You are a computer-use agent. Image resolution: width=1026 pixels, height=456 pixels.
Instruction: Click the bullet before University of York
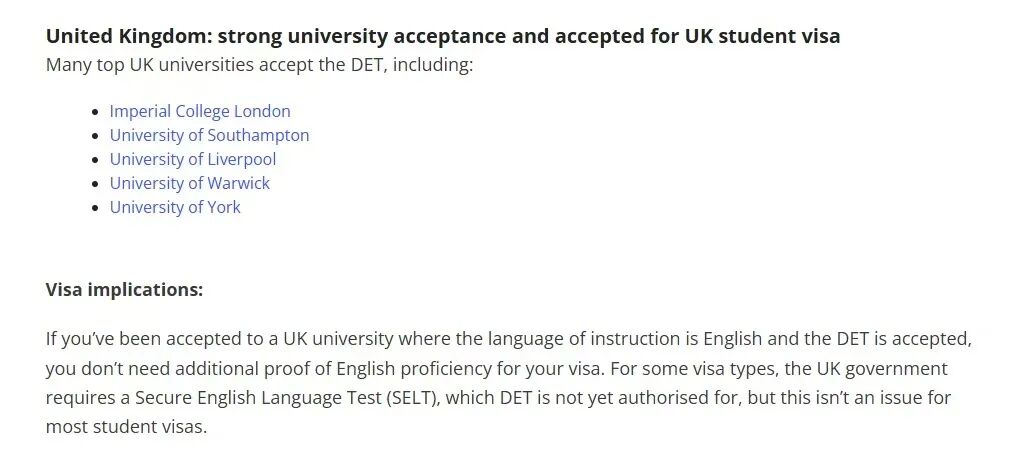[95, 208]
